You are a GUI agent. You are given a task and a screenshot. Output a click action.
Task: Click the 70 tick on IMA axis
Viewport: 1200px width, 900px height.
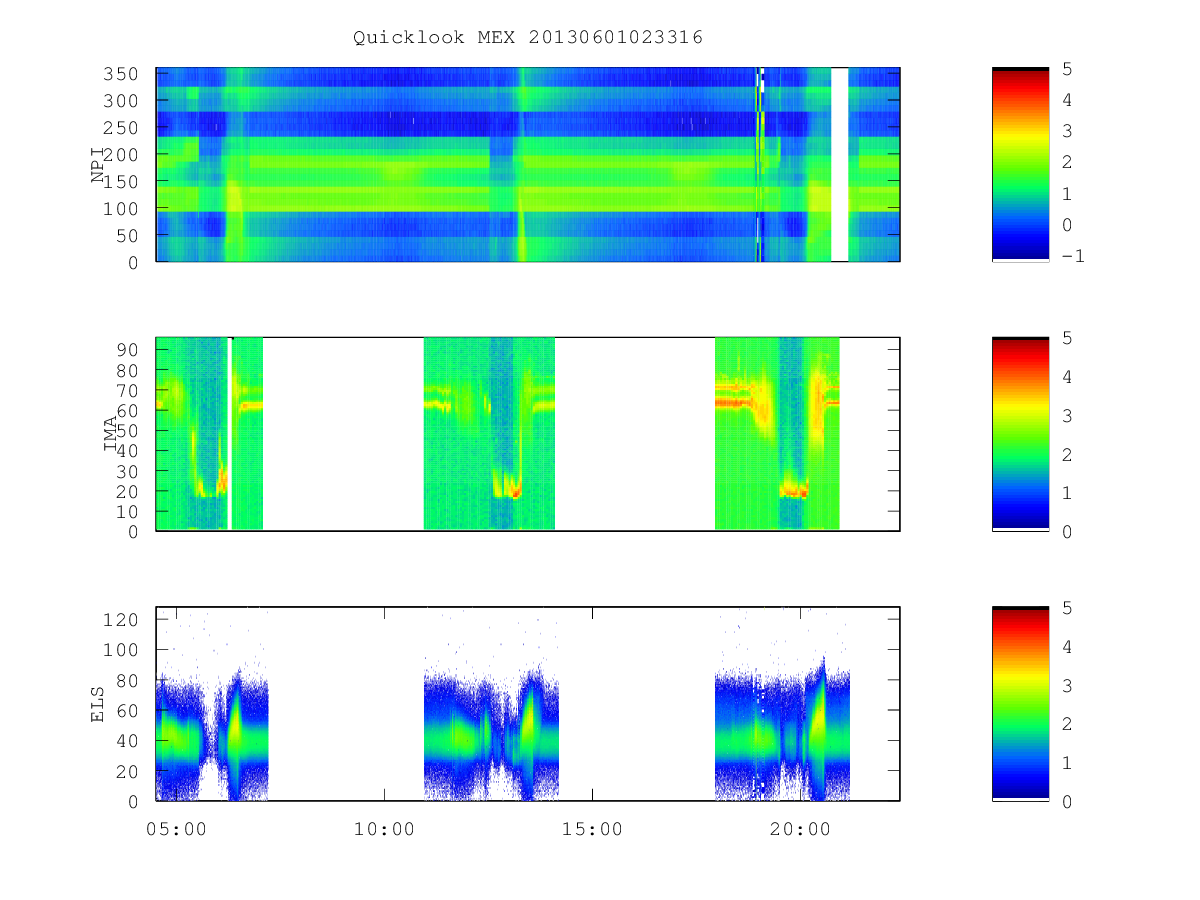point(129,390)
